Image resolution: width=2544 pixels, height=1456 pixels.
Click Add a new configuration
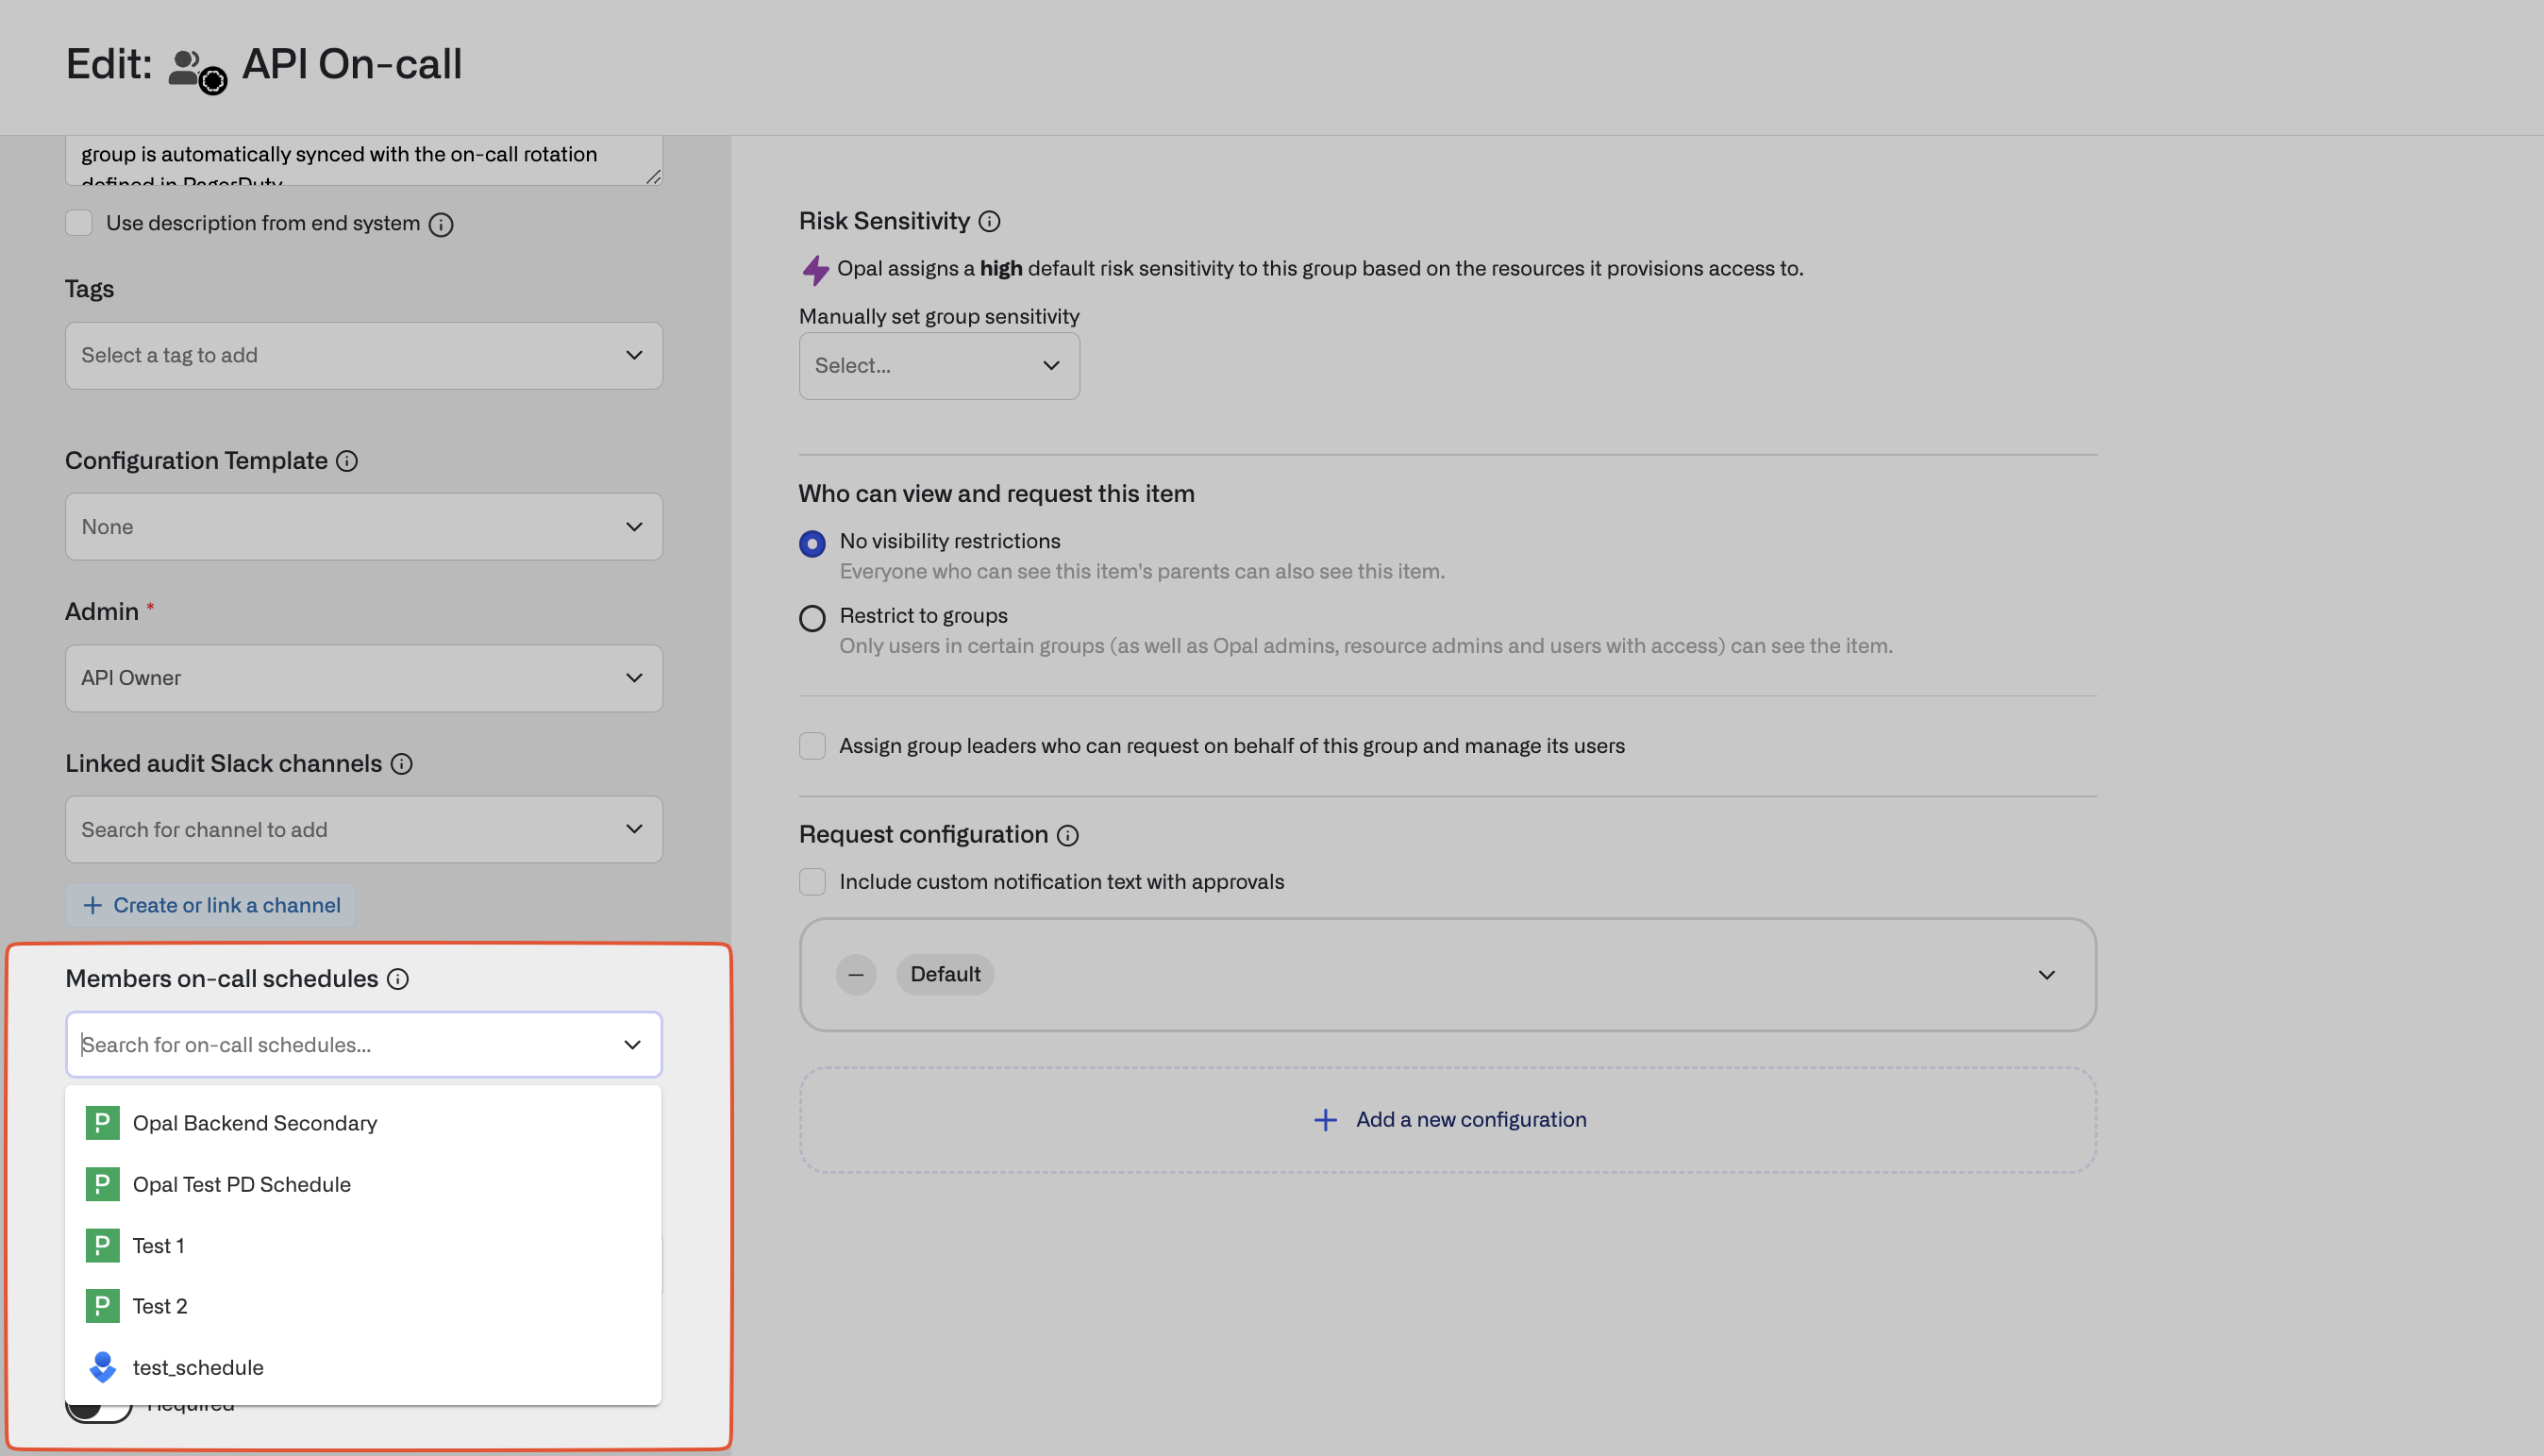pyautogui.click(x=1448, y=1119)
